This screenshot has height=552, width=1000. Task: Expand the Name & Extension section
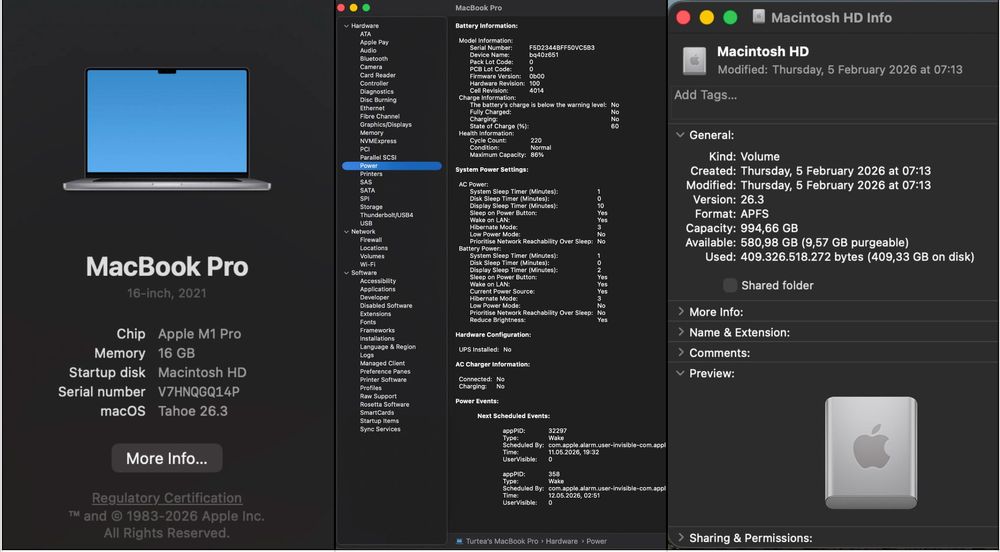tap(680, 331)
